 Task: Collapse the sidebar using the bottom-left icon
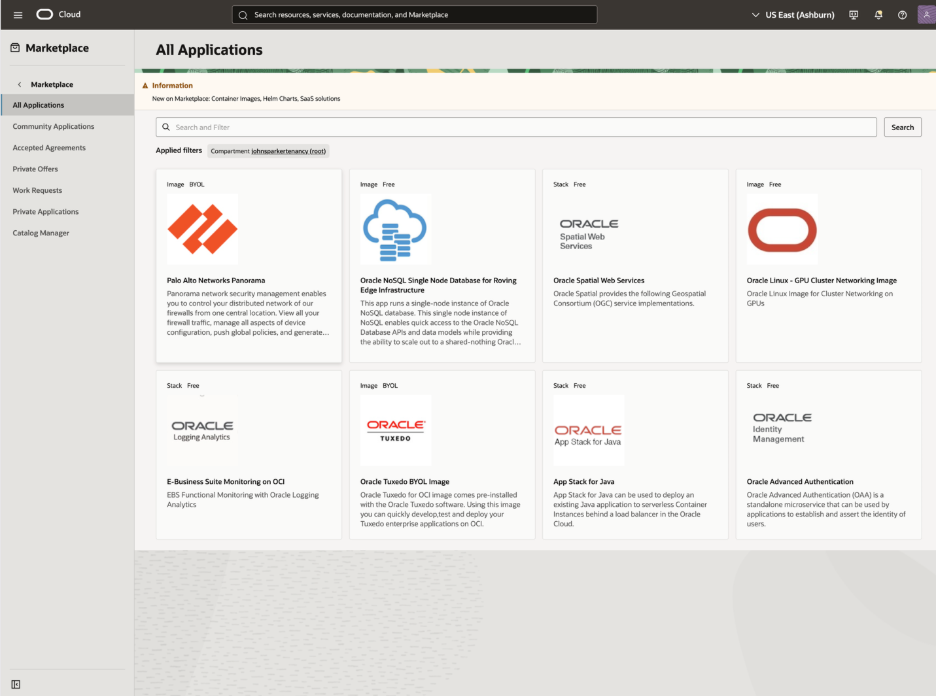pos(16,684)
